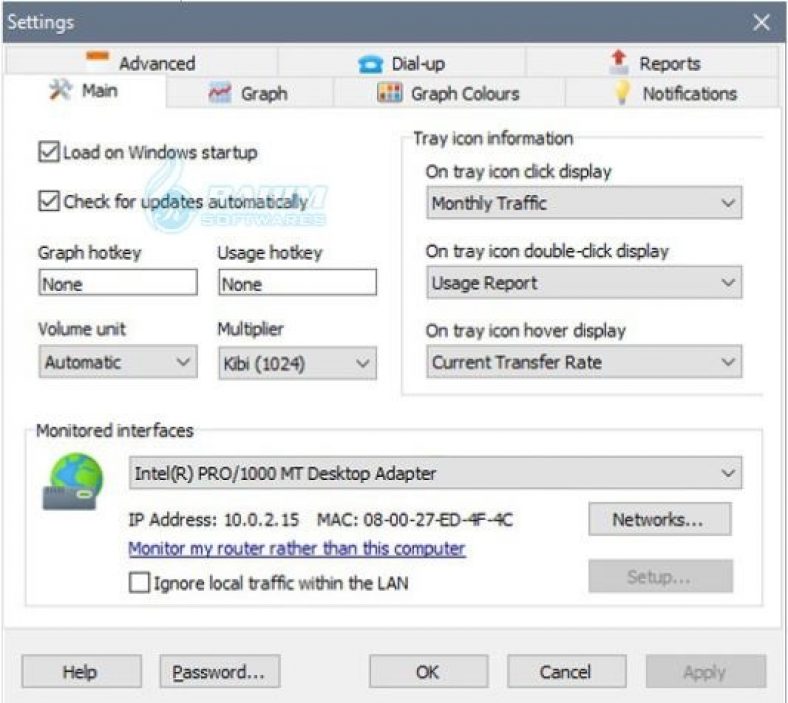Click the Help button
This screenshot has height=703, width=788.
81,671
